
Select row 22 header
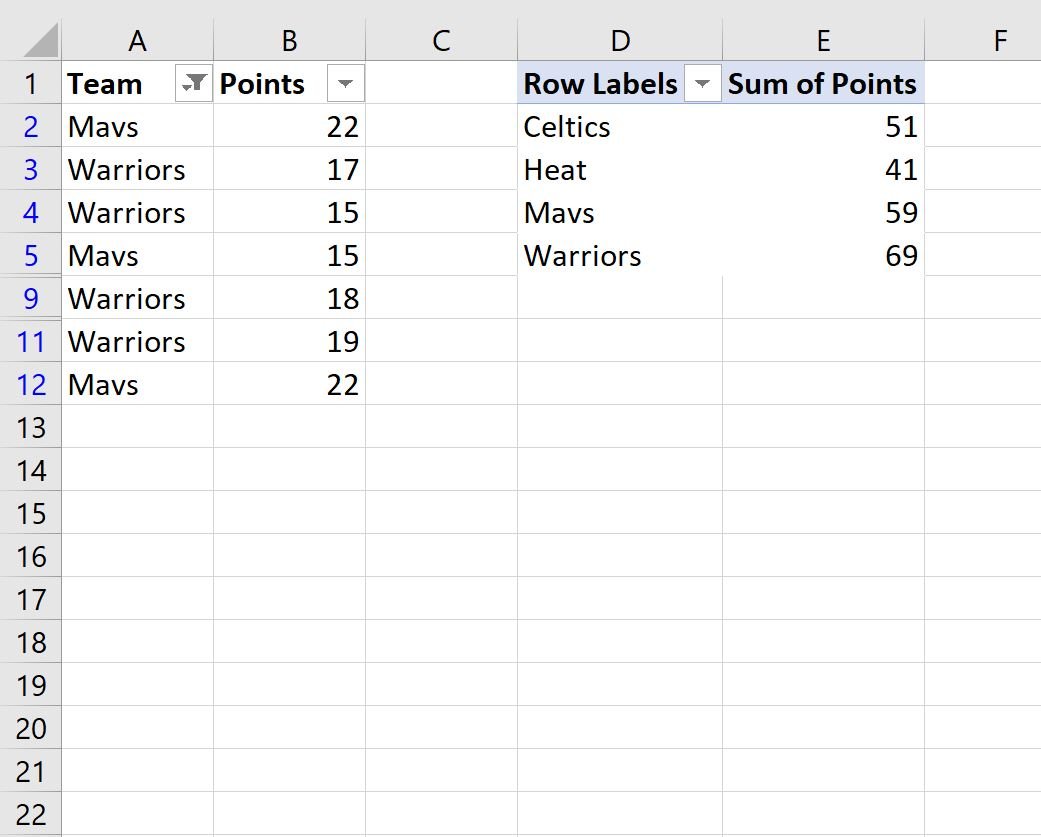[x=31, y=814]
